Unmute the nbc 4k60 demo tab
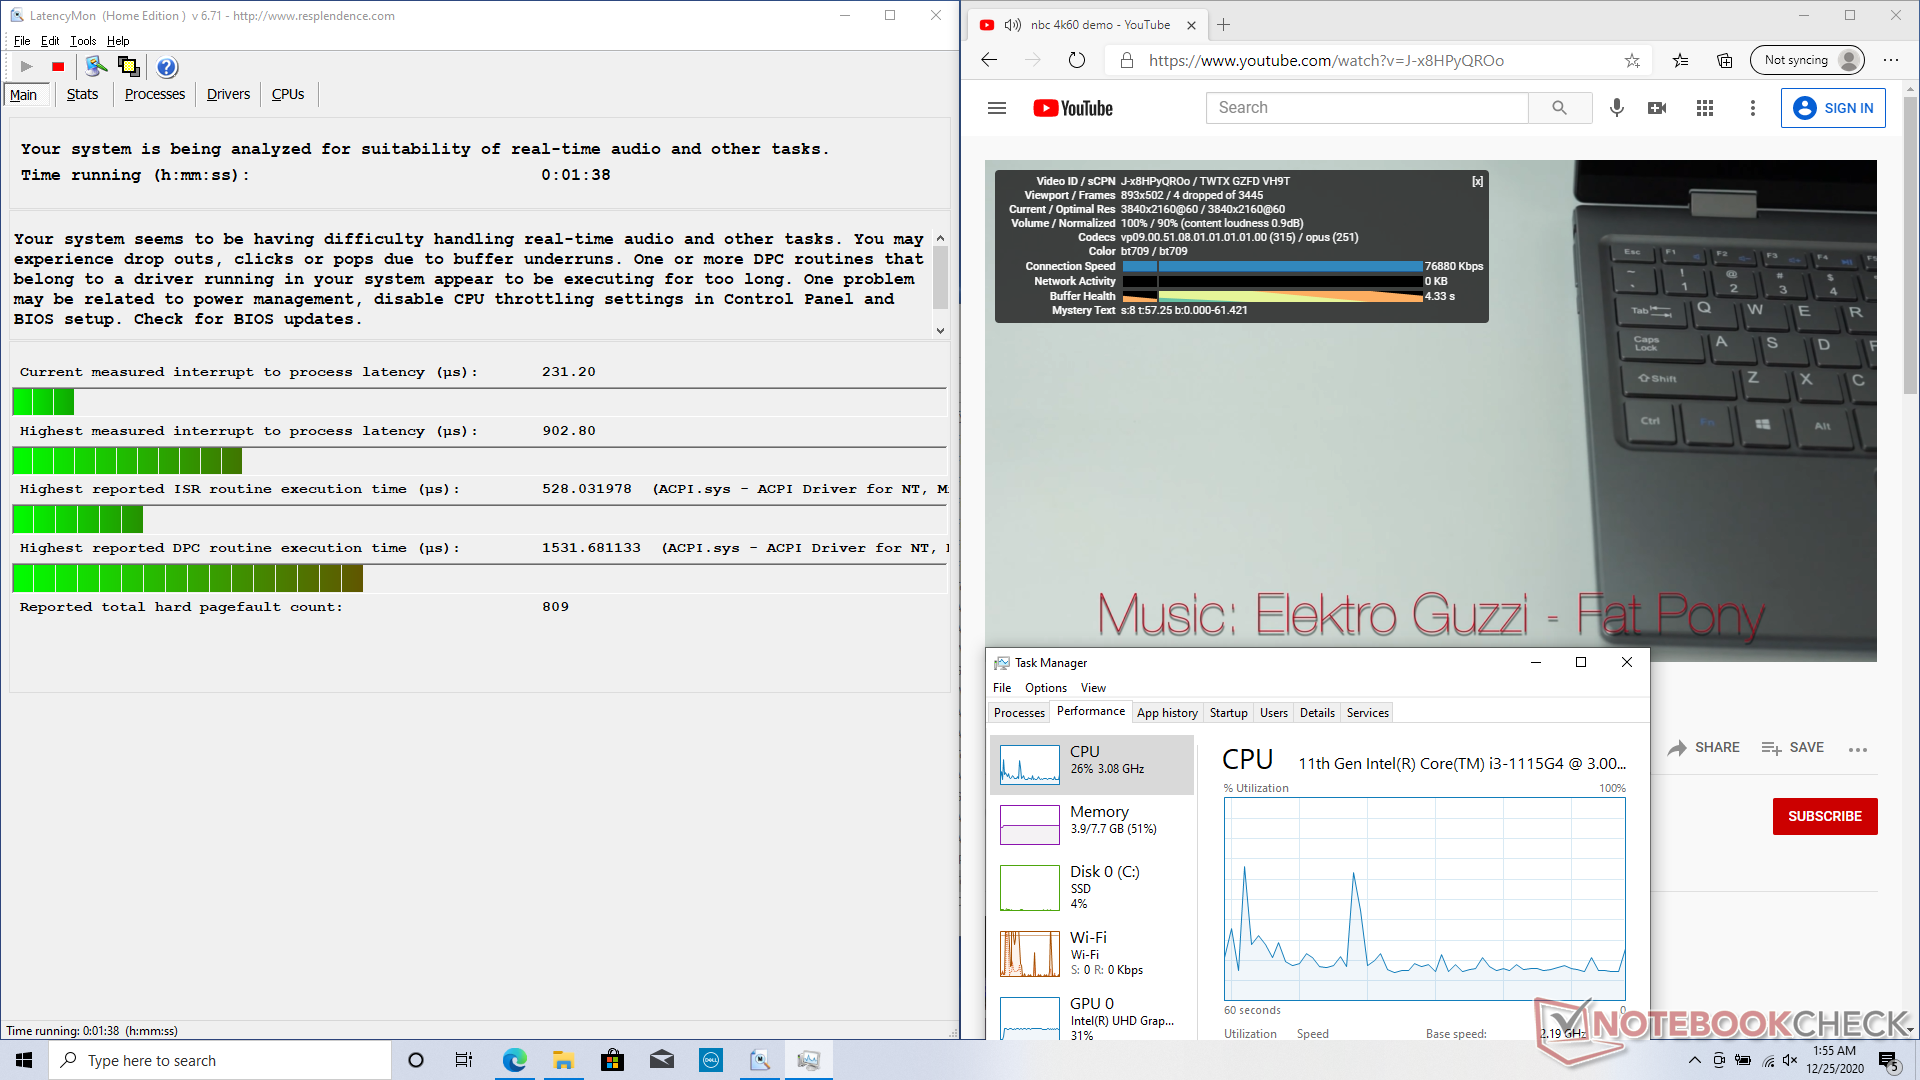Image resolution: width=1920 pixels, height=1080 pixels. tap(1012, 25)
